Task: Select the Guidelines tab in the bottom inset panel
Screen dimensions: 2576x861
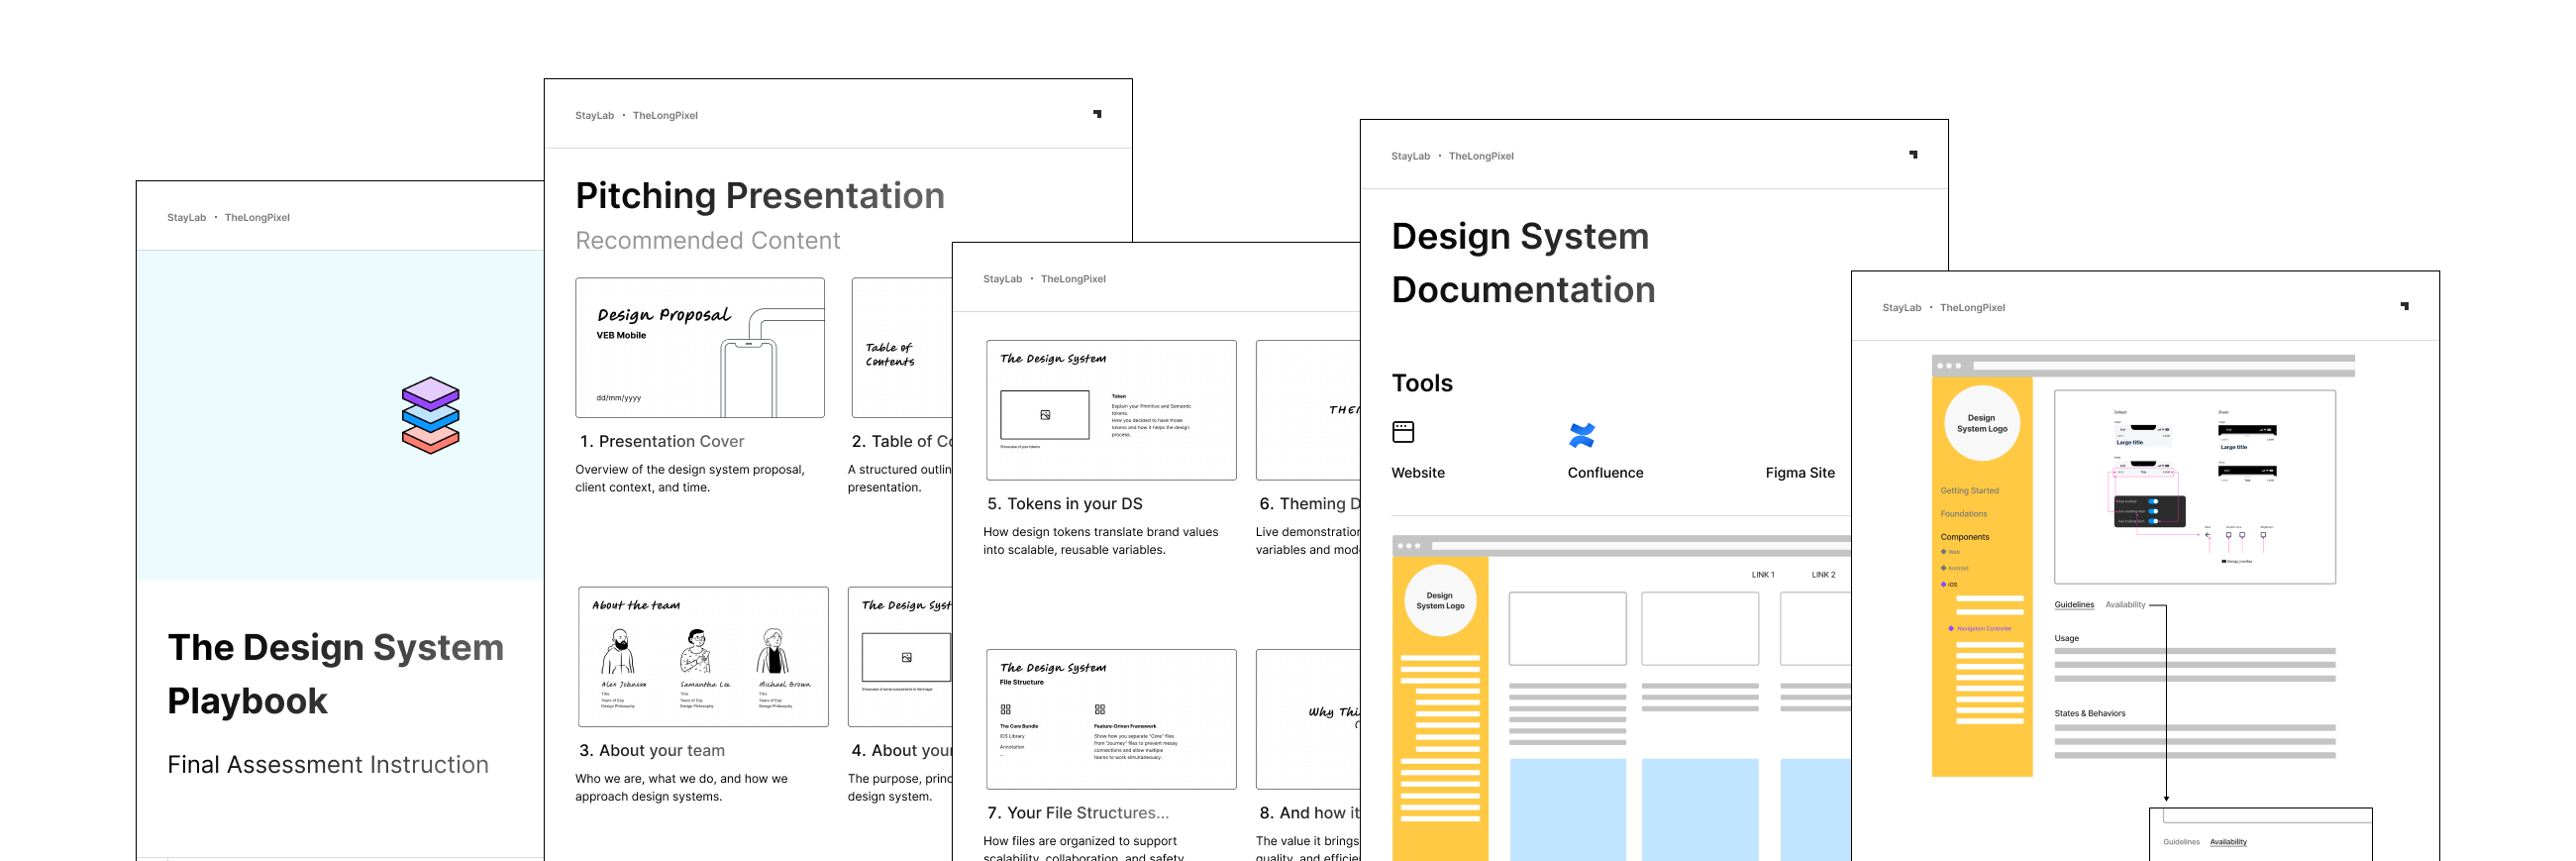Action: 2180,842
